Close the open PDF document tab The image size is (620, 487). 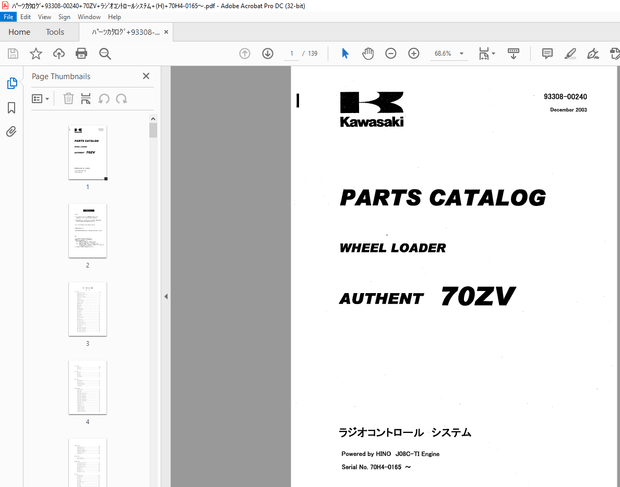pyautogui.click(x=166, y=32)
